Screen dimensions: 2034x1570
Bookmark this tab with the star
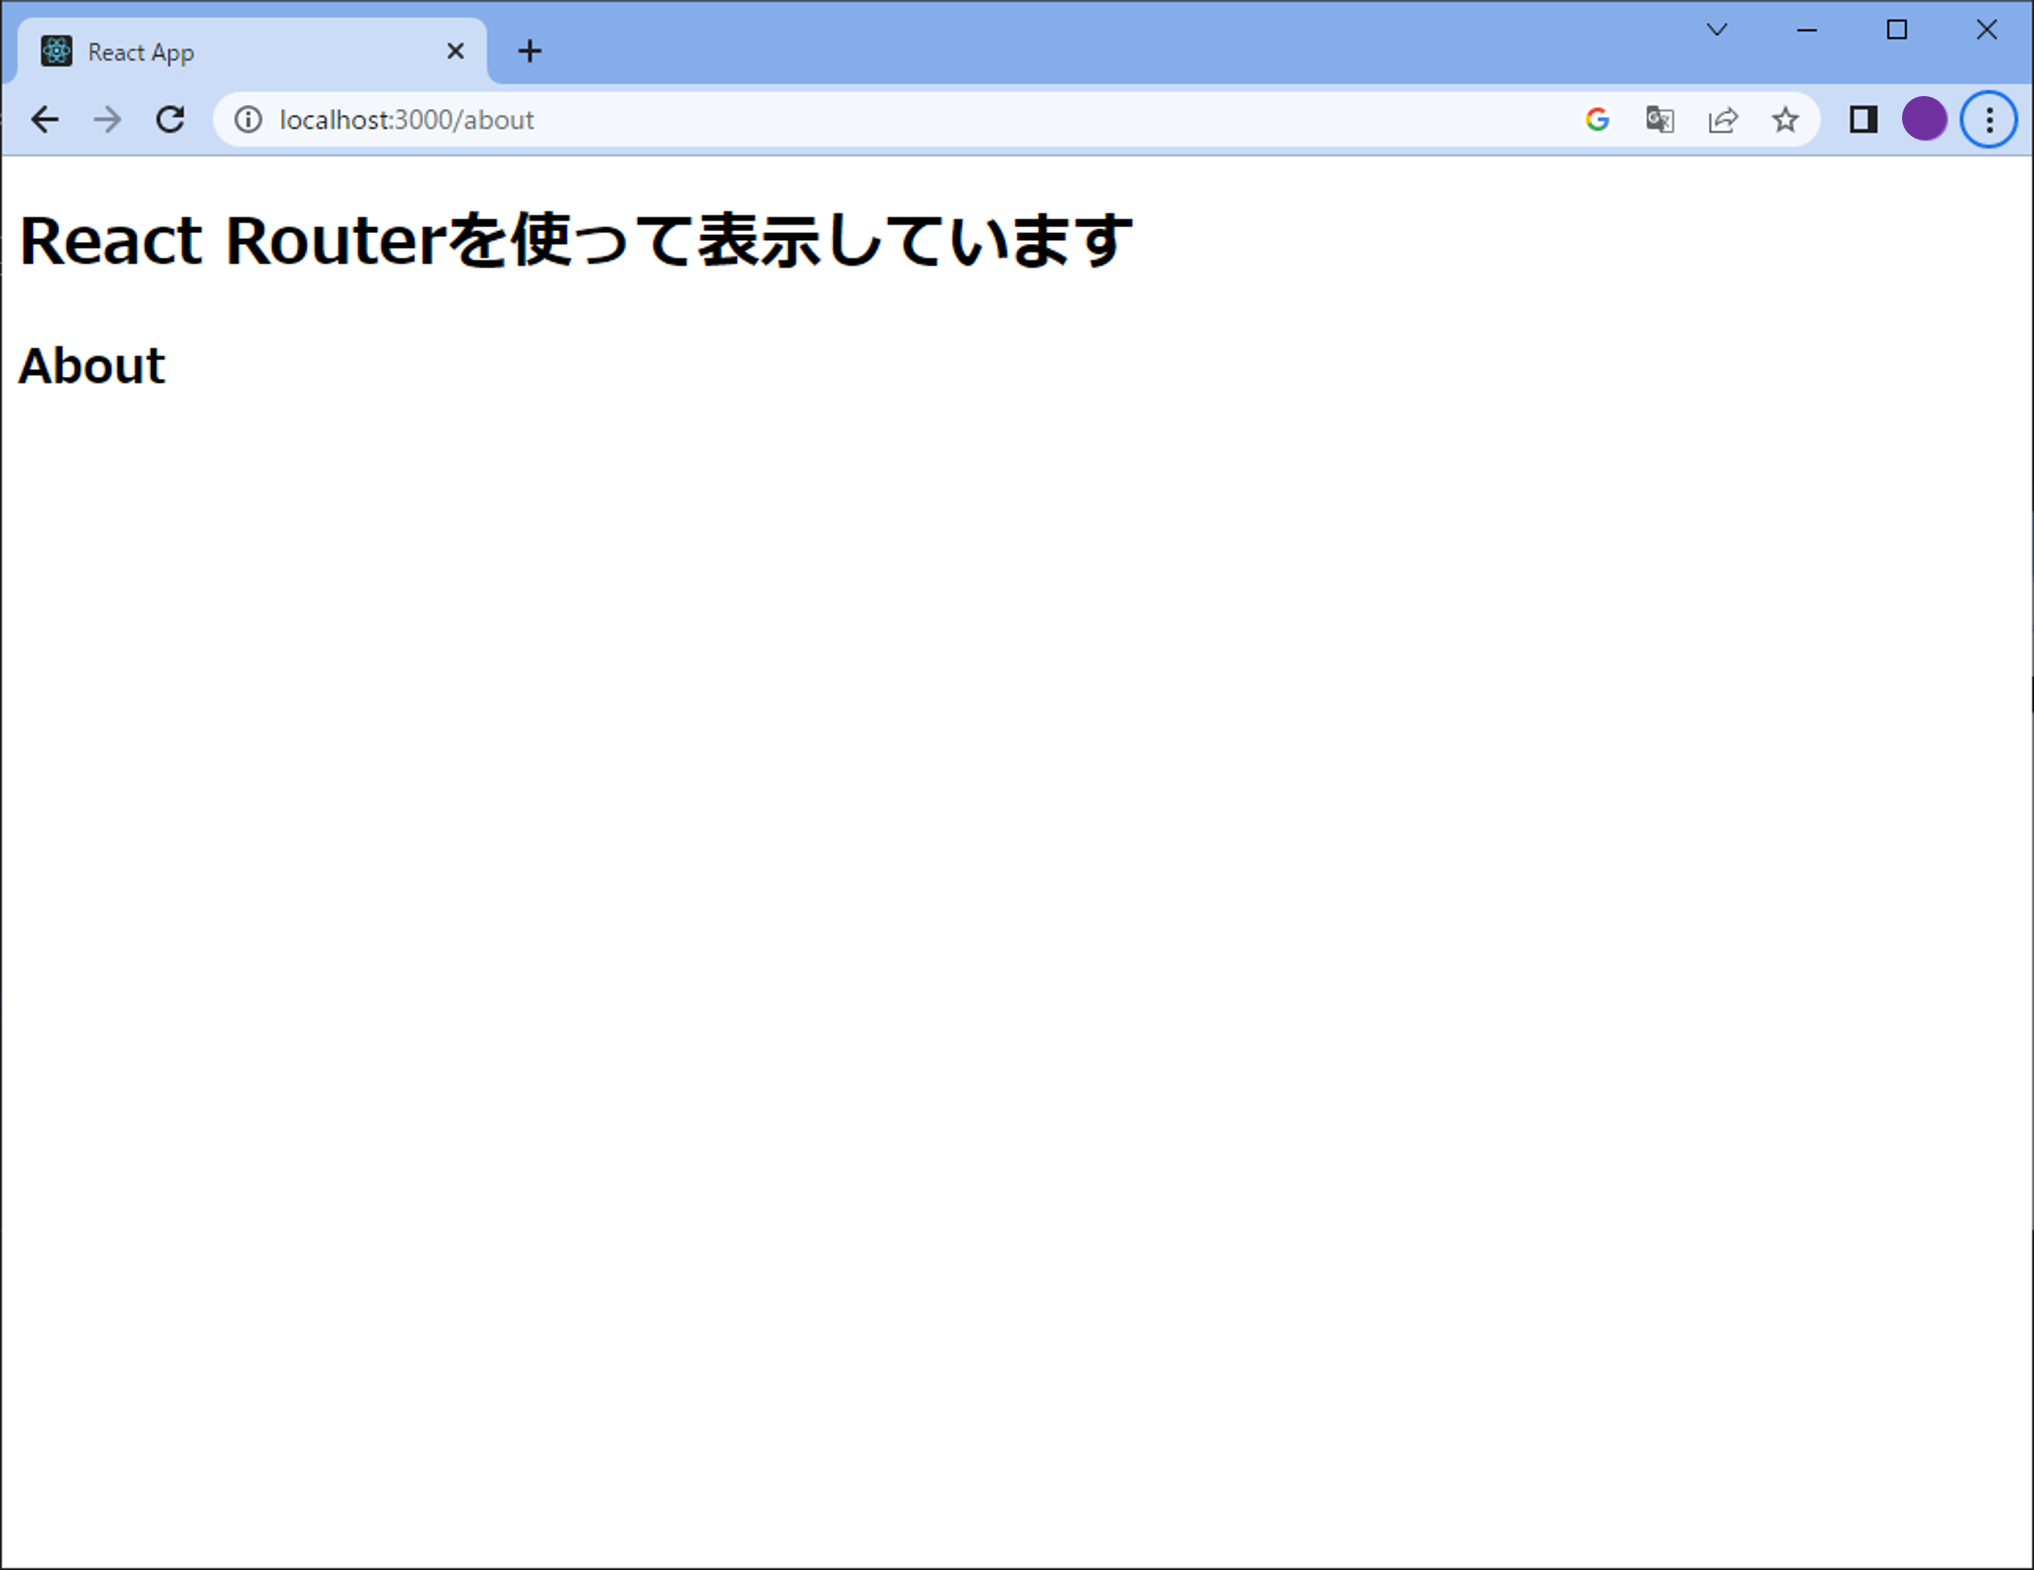[x=1785, y=120]
